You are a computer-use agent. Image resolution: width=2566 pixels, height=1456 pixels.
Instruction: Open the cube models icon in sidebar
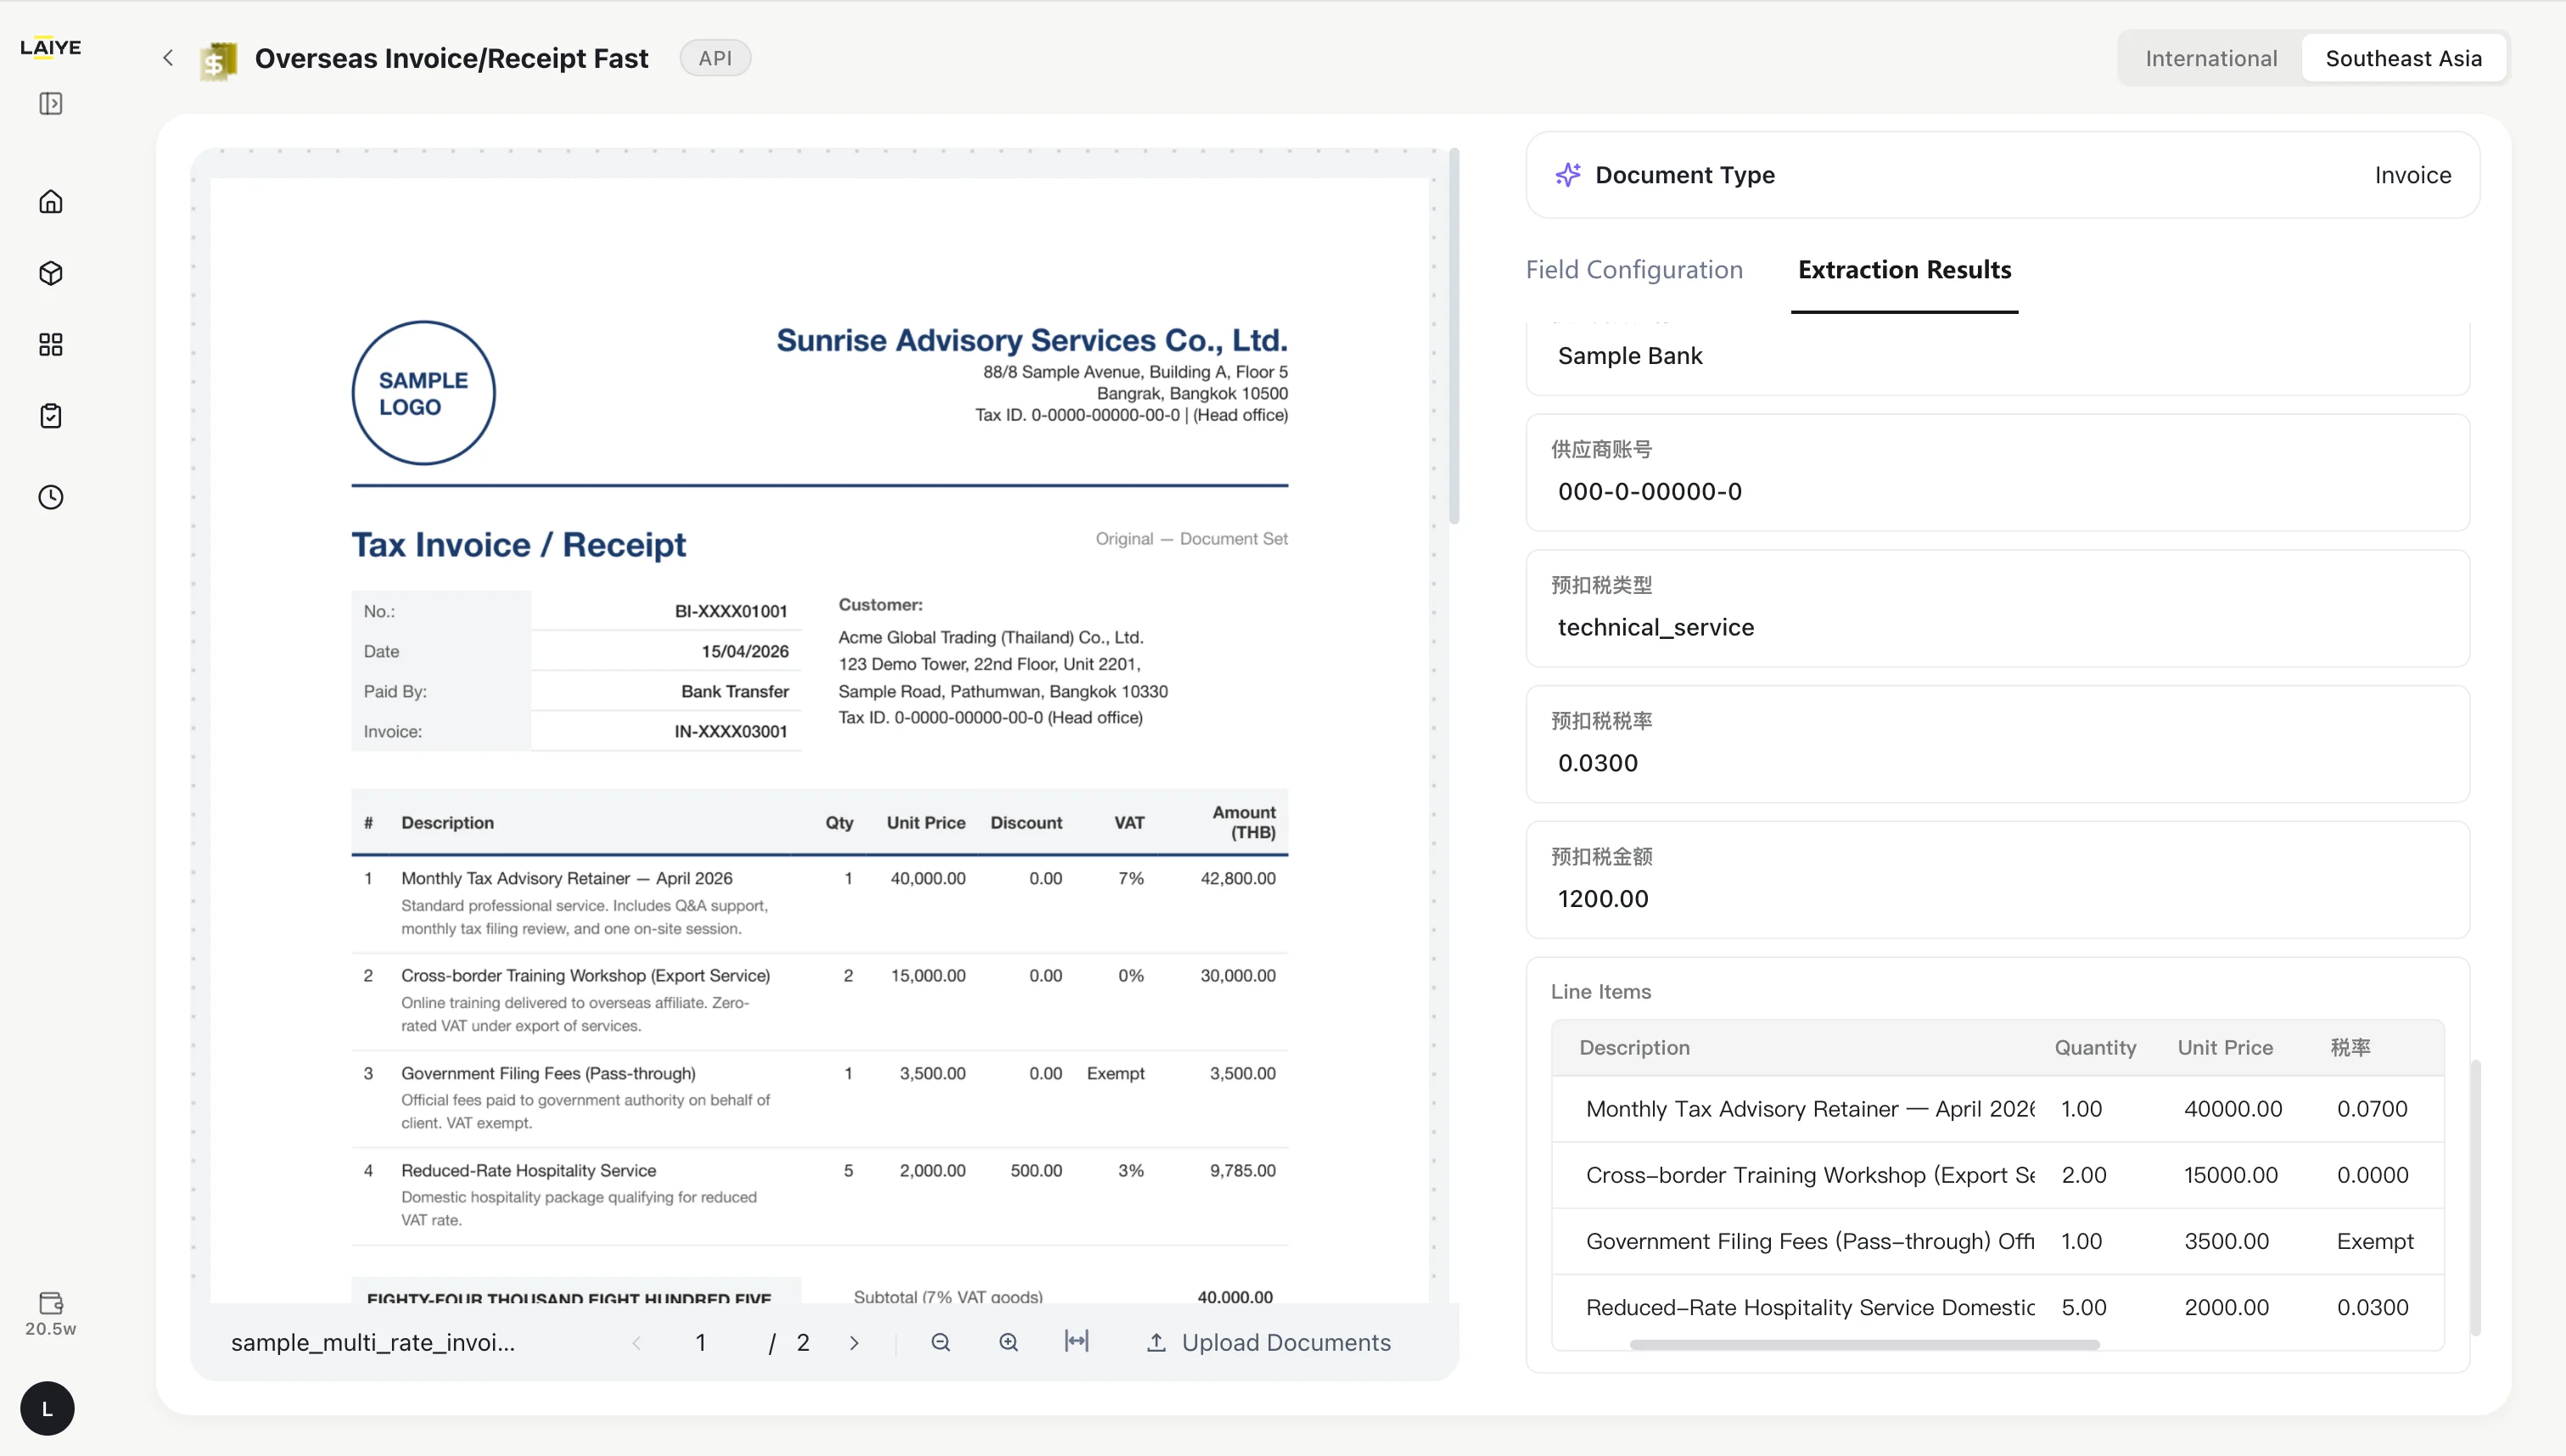coord(51,273)
